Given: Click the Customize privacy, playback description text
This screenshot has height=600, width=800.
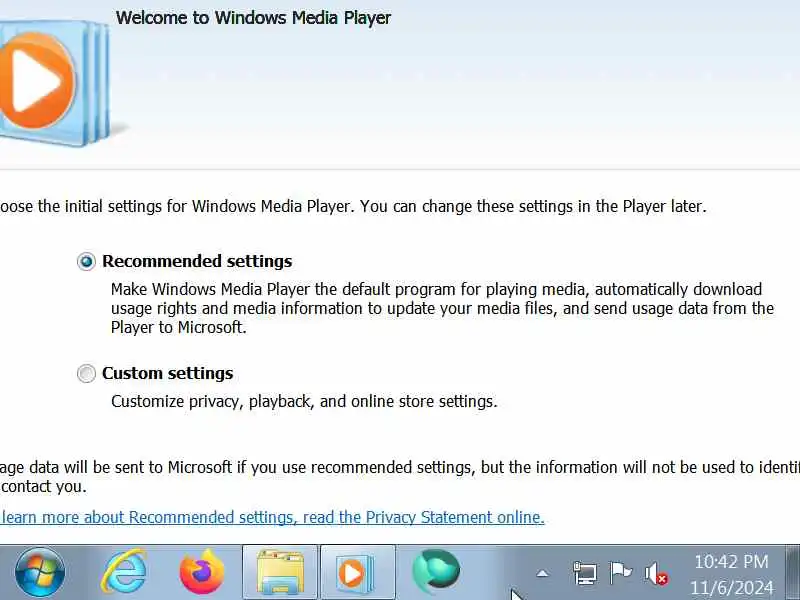Looking at the screenshot, I should tap(304, 402).
